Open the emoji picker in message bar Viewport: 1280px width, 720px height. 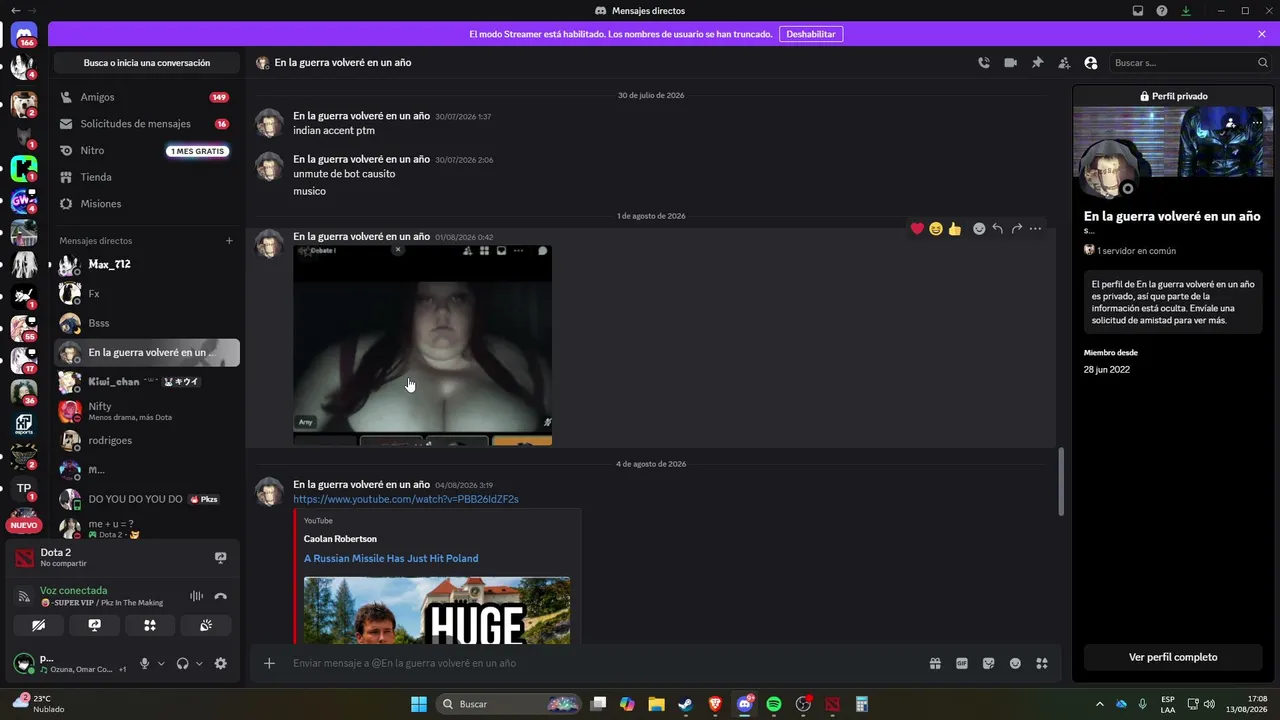point(1015,663)
